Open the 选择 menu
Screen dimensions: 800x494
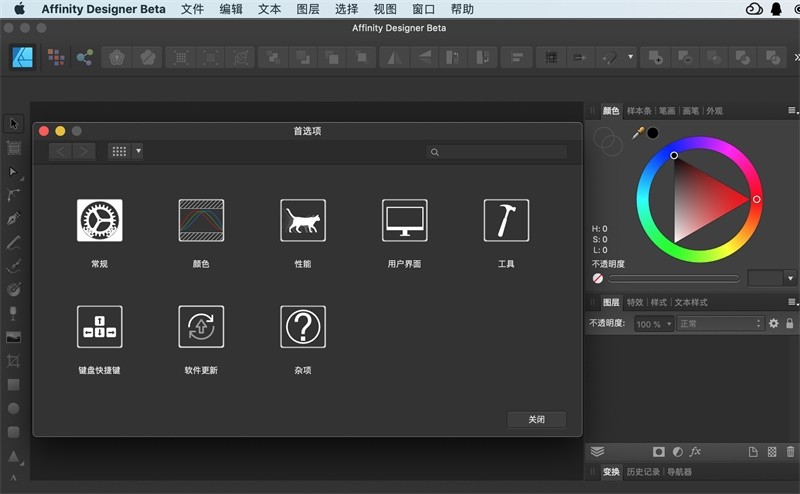(x=346, y=9)
